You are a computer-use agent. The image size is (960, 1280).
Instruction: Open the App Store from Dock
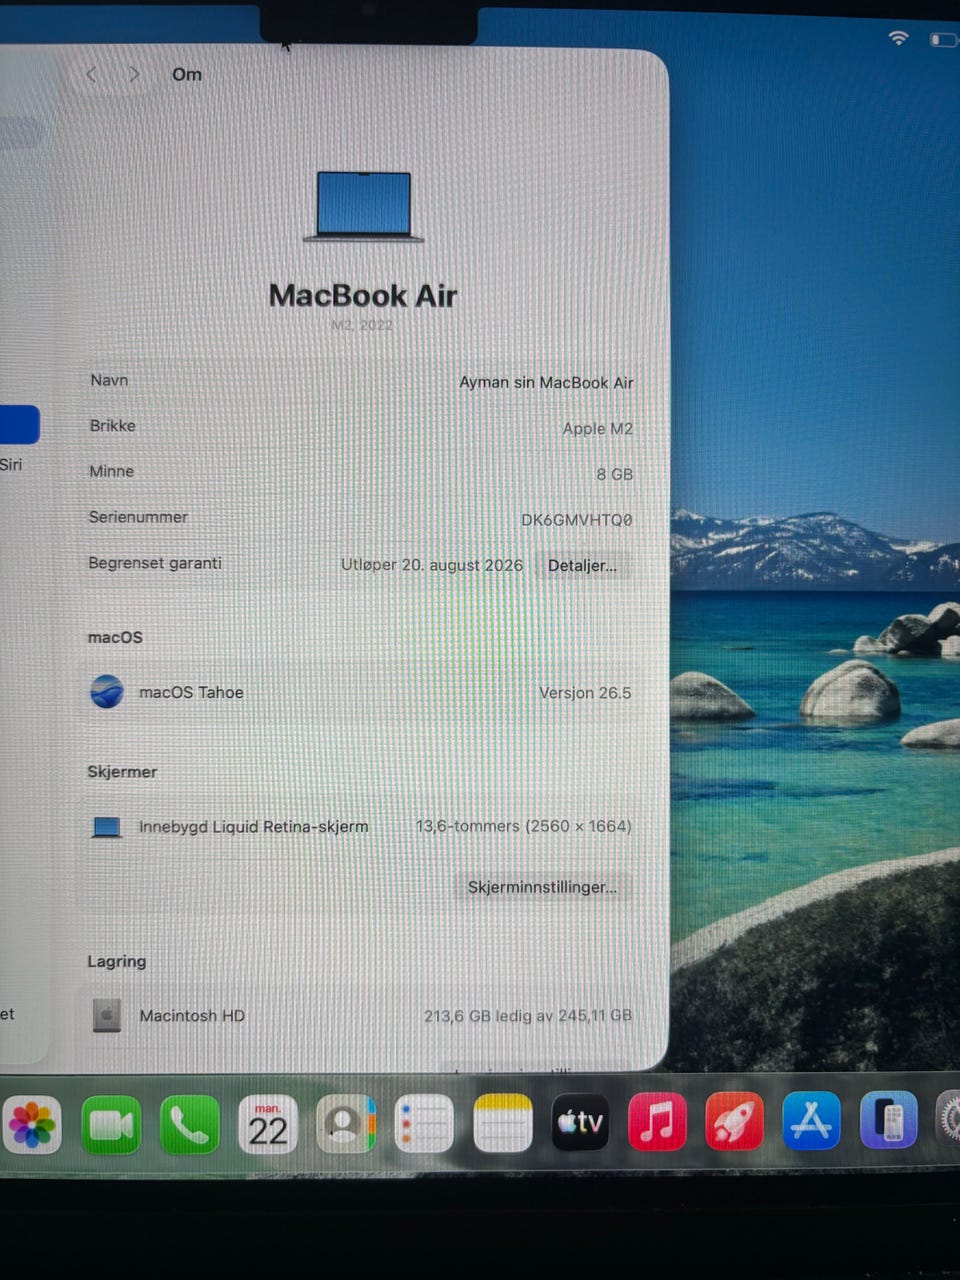[811, 1120]
